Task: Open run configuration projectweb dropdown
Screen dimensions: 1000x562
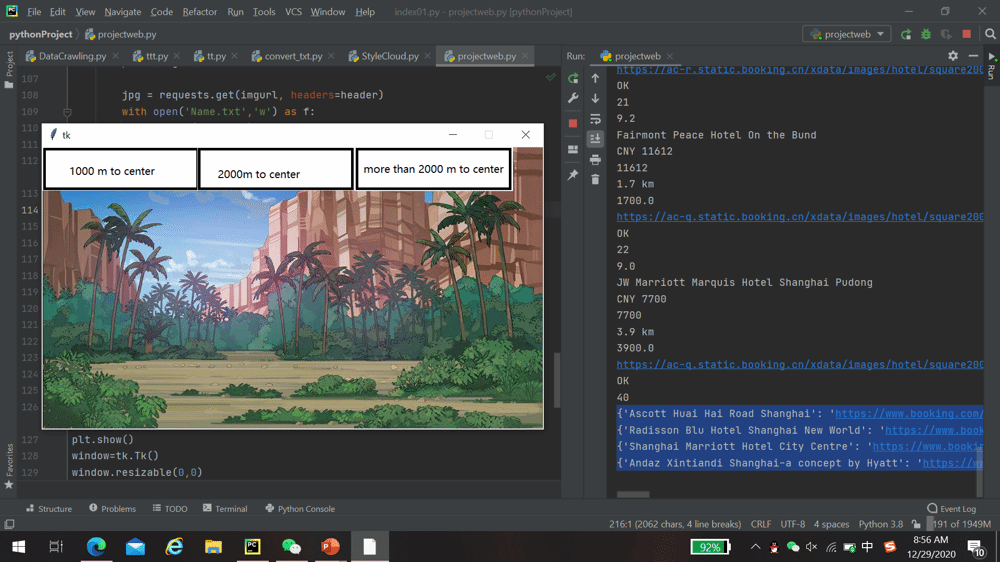Action: (847, 34)
